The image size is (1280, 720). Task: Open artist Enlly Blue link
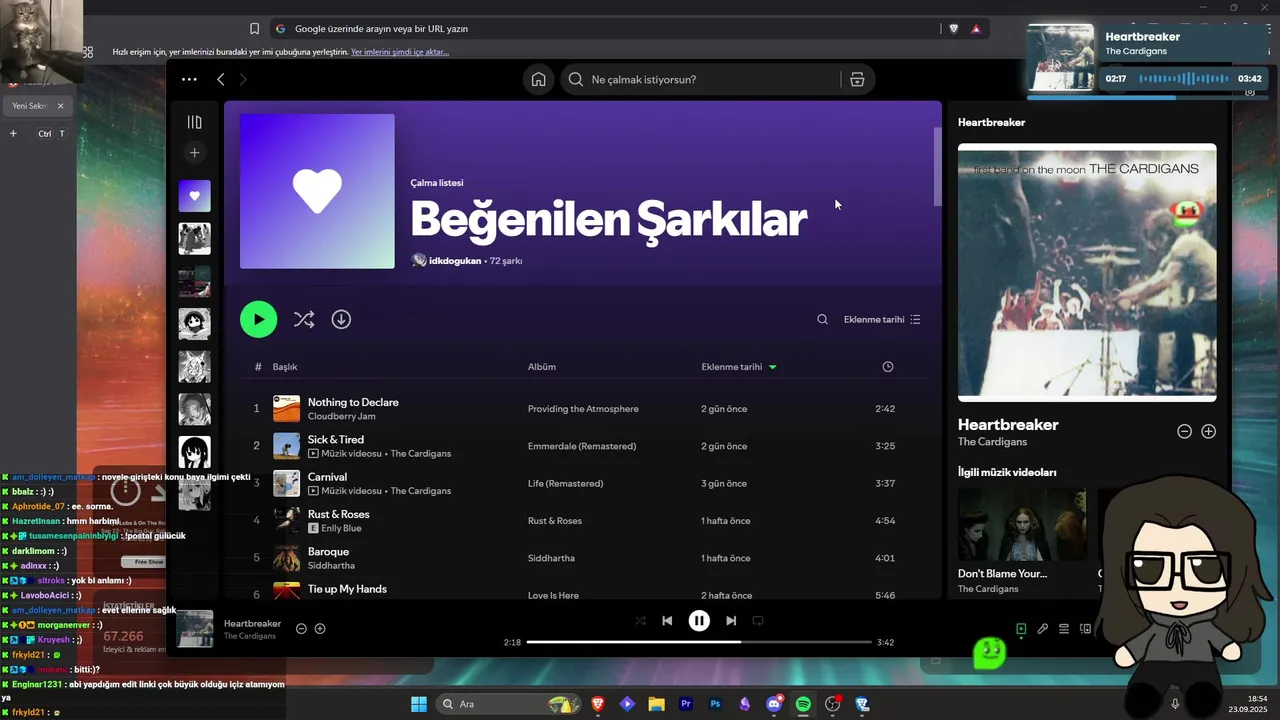click(341, 528)
